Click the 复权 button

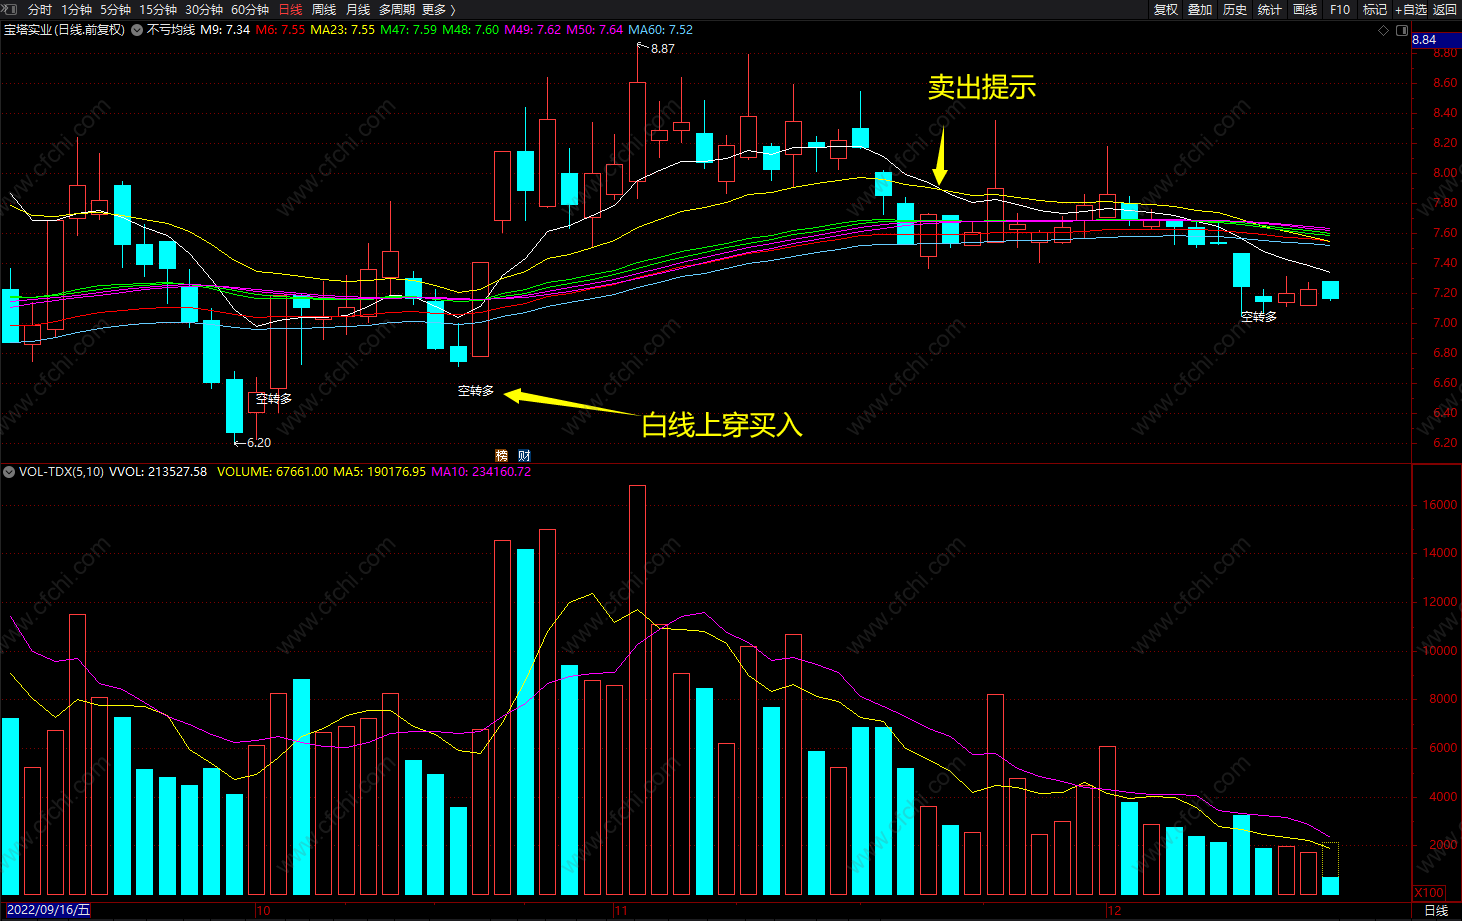pos(1166,9)
